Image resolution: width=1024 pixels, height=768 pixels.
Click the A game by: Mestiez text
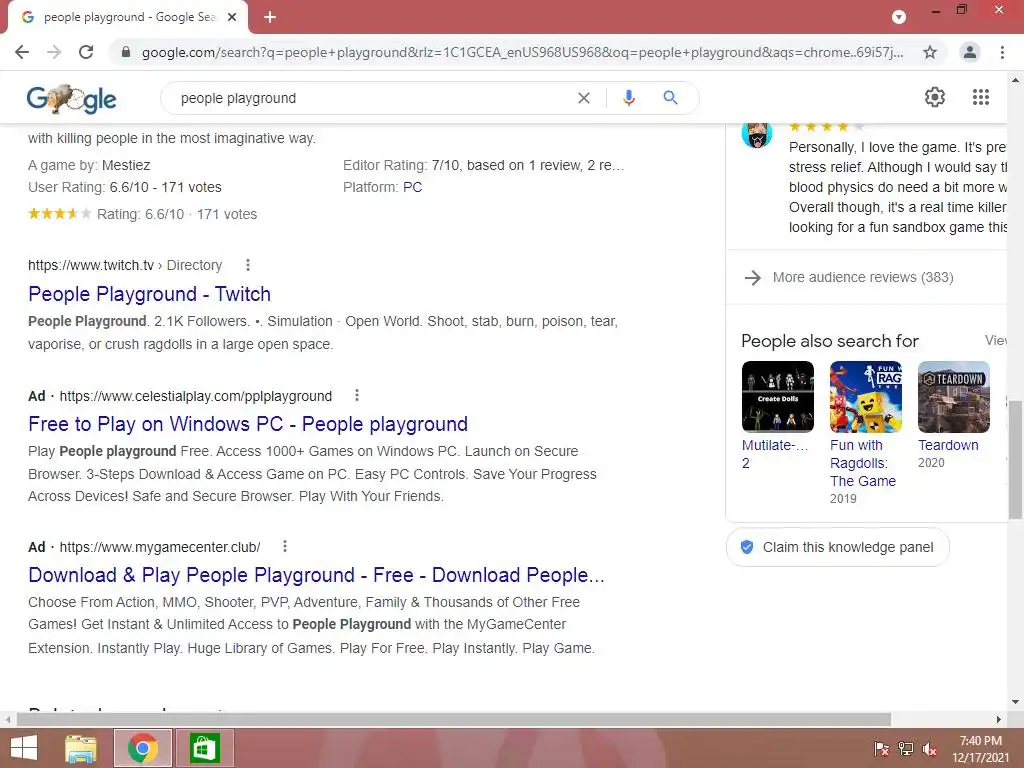(x=89, y=165)
